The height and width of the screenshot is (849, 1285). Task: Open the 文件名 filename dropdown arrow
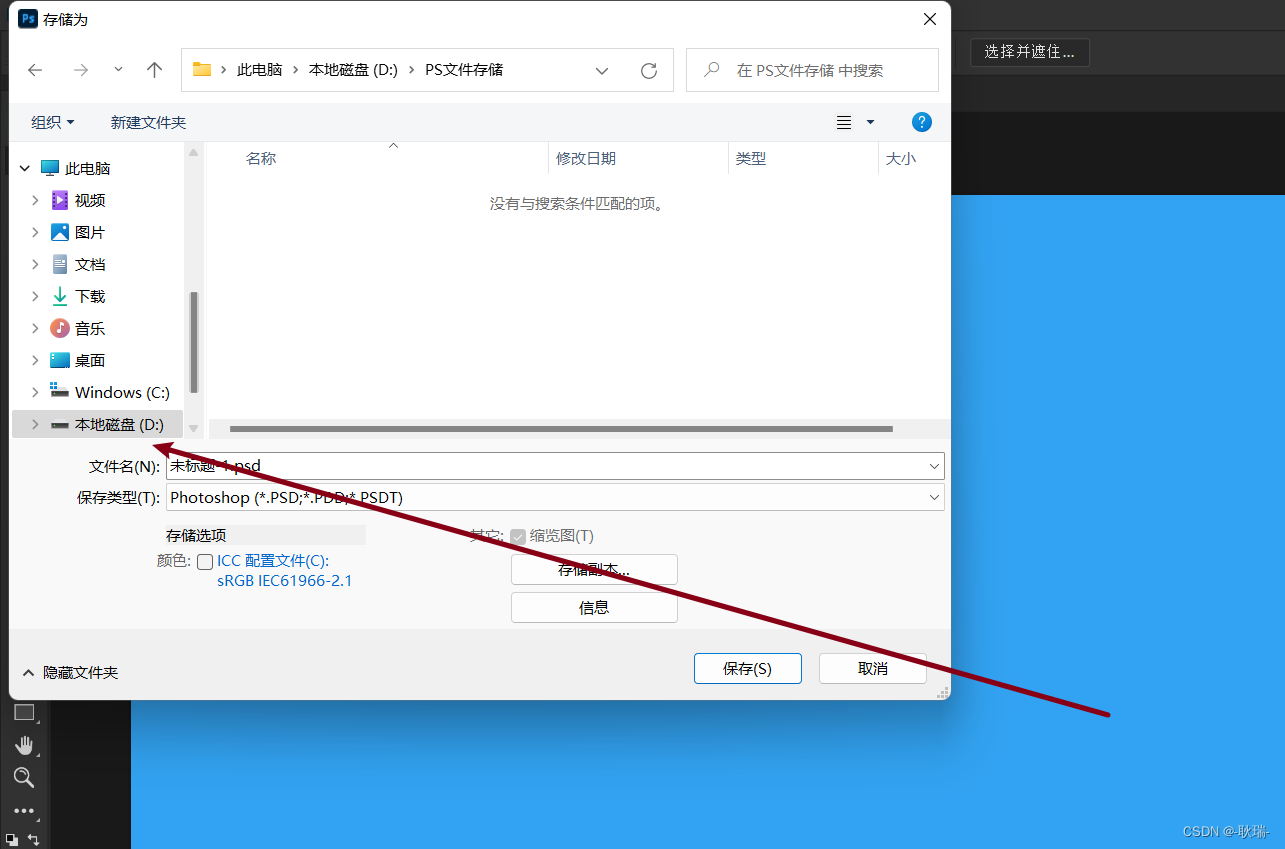tap(934, 466)
